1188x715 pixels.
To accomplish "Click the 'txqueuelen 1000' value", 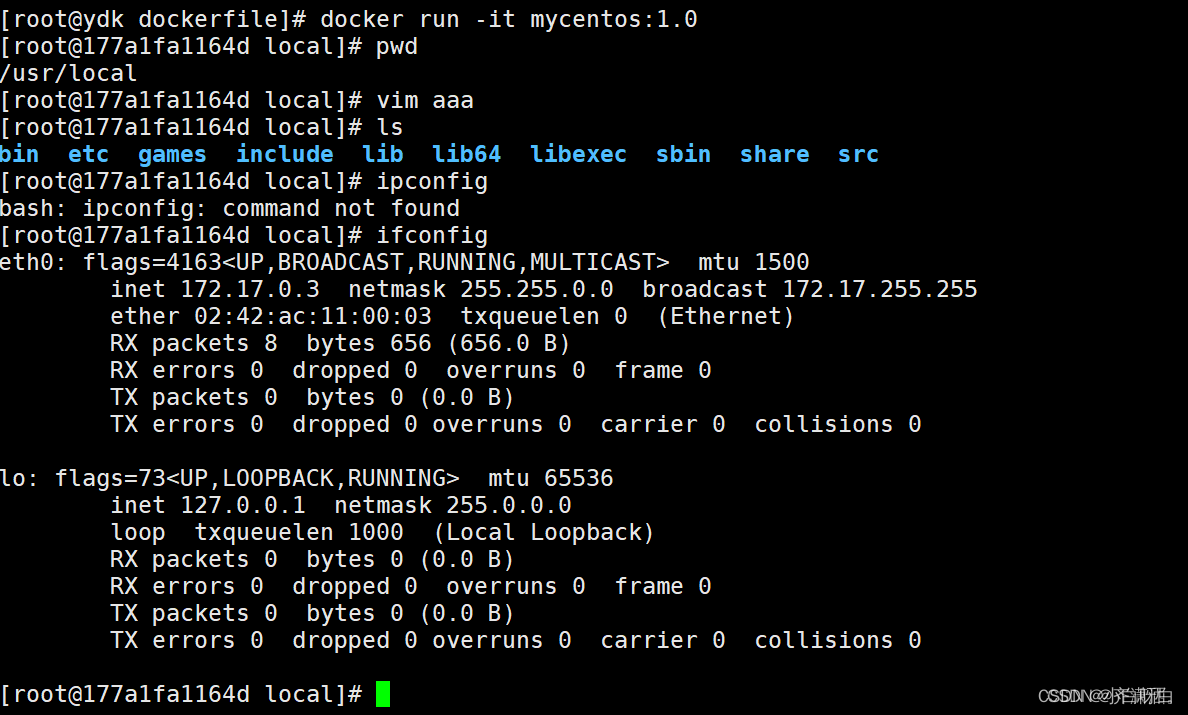I will click(299, 532).
